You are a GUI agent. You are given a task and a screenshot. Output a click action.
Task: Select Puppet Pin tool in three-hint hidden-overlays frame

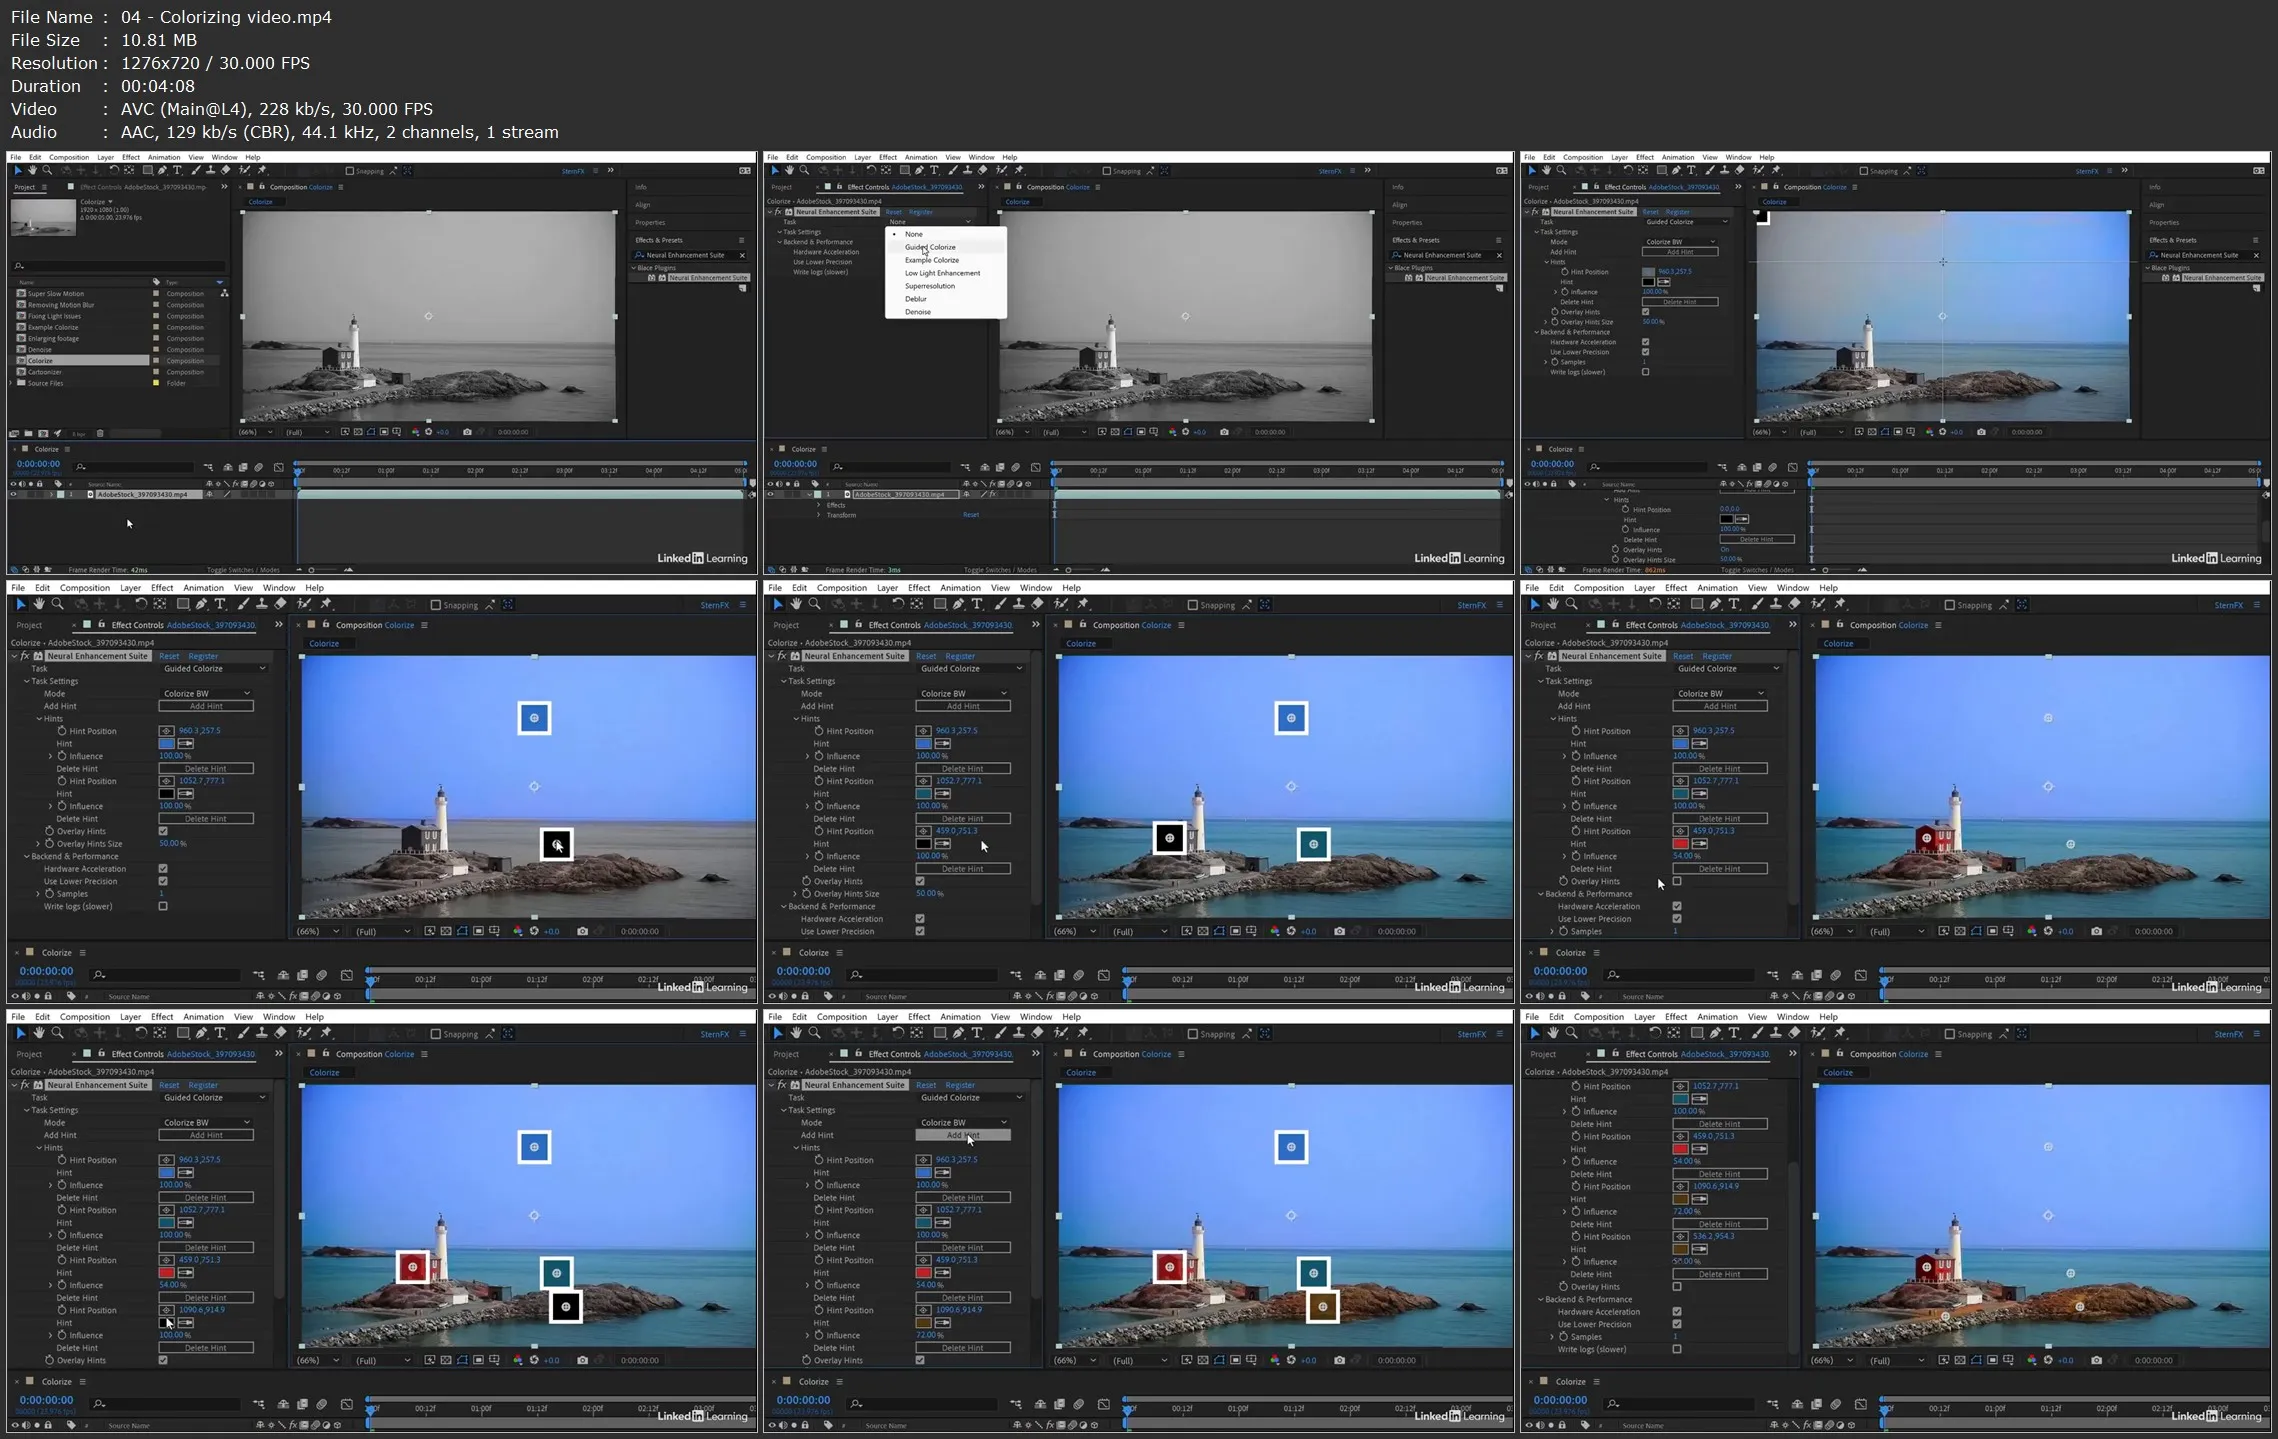coord(1840,604)
